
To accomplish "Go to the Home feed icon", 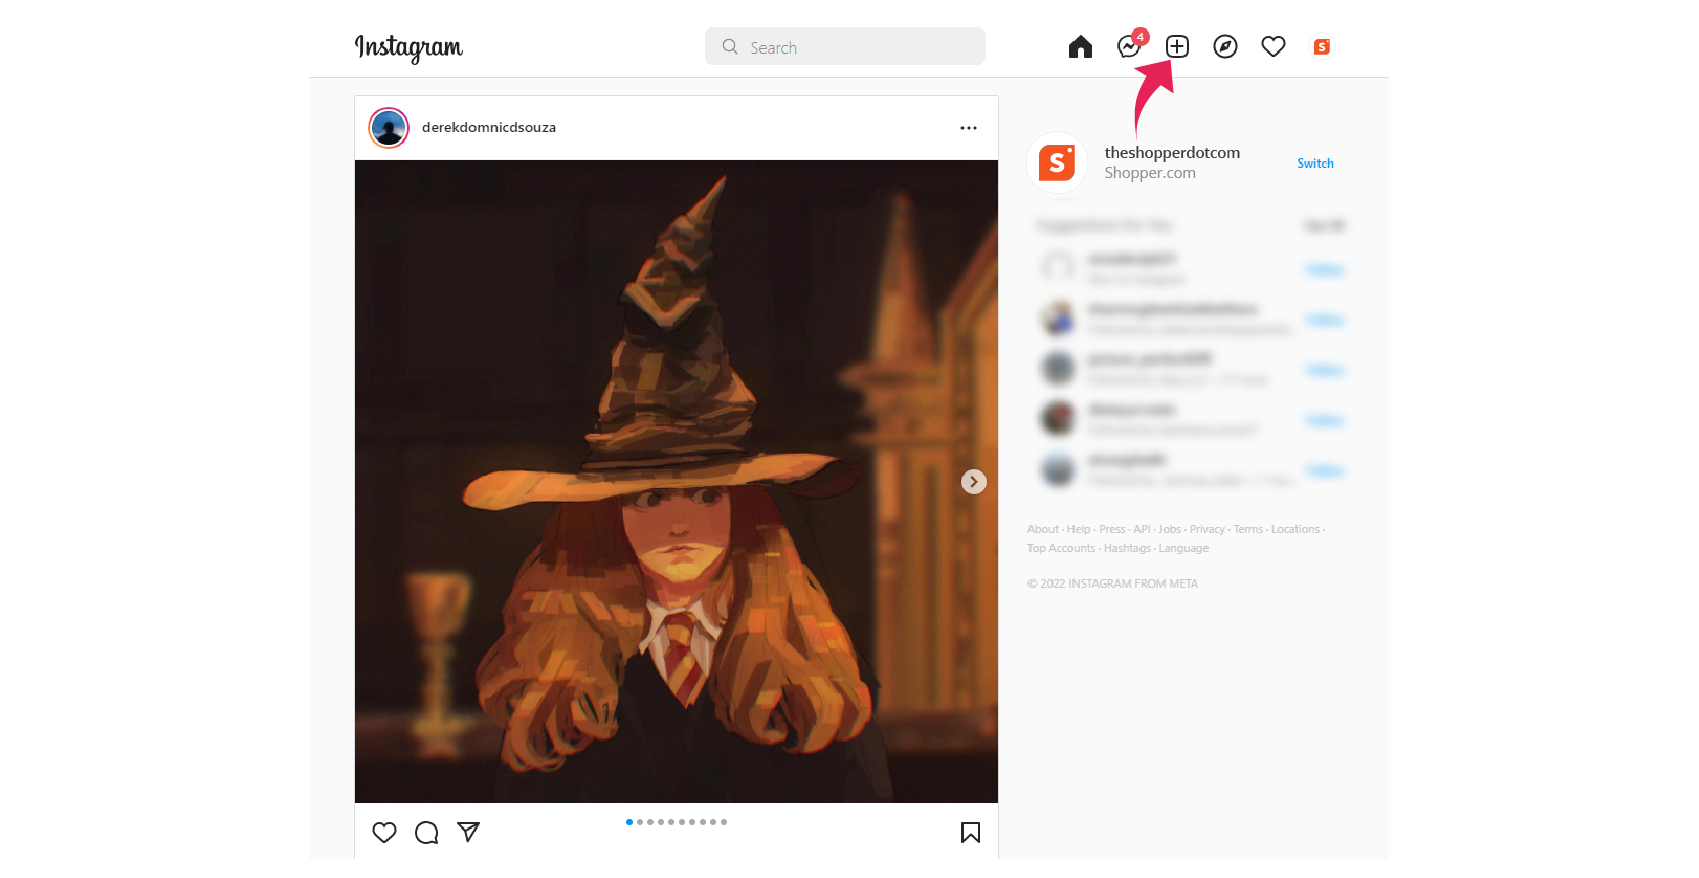I will point(1080,47).
